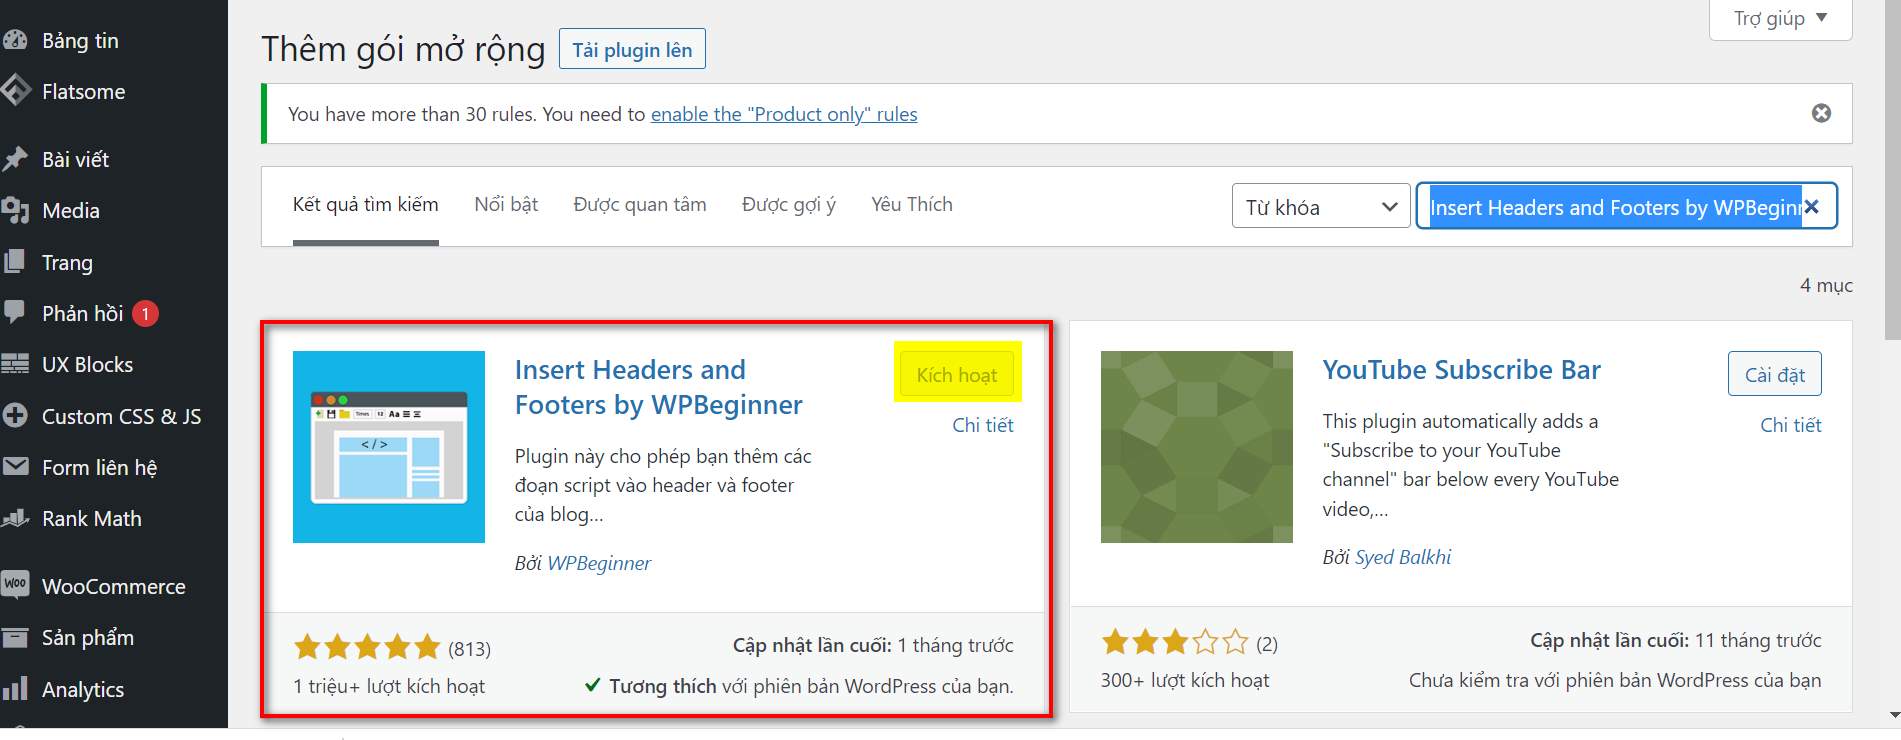Click the "1 triệu+ lượt kích hoạt" text
This screenshot has height=740, width=1901.
point(389,686)
